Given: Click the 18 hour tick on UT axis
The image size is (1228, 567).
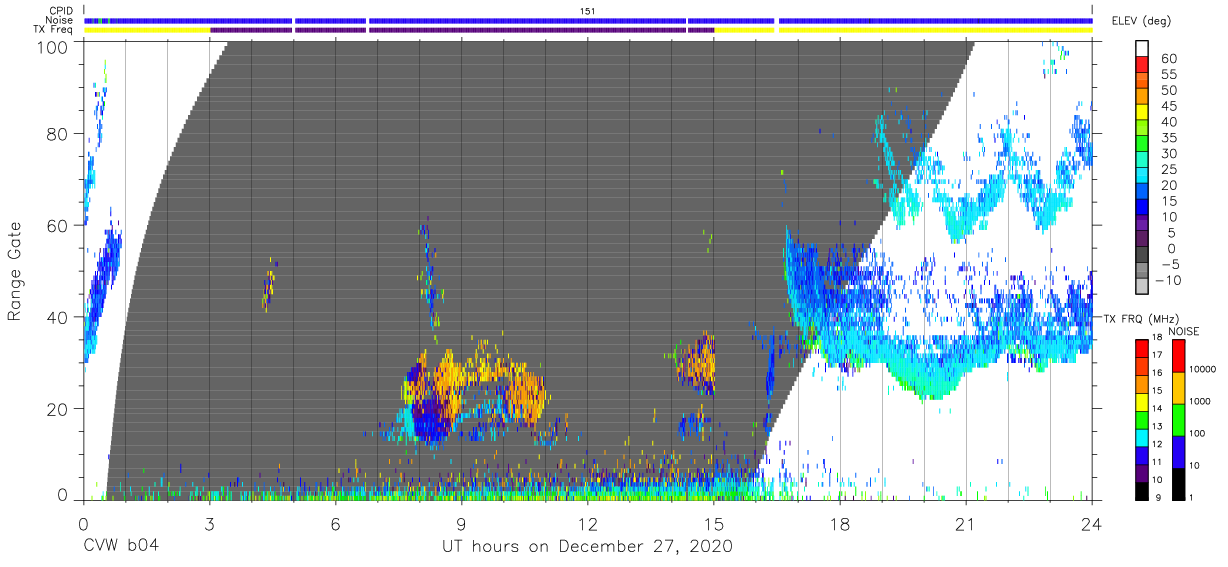Looking at the screenshot, I should [x=839, y=524].
